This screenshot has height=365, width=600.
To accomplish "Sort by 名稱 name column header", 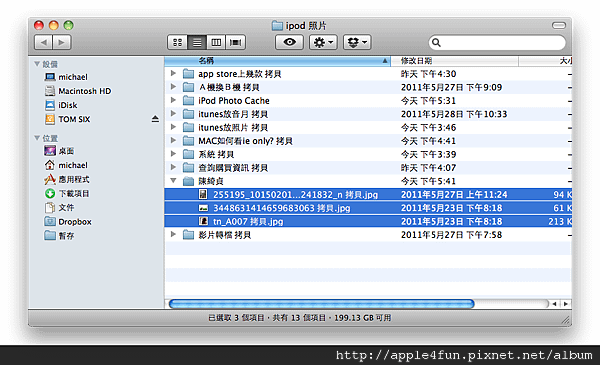I will [x=277, y=60].
